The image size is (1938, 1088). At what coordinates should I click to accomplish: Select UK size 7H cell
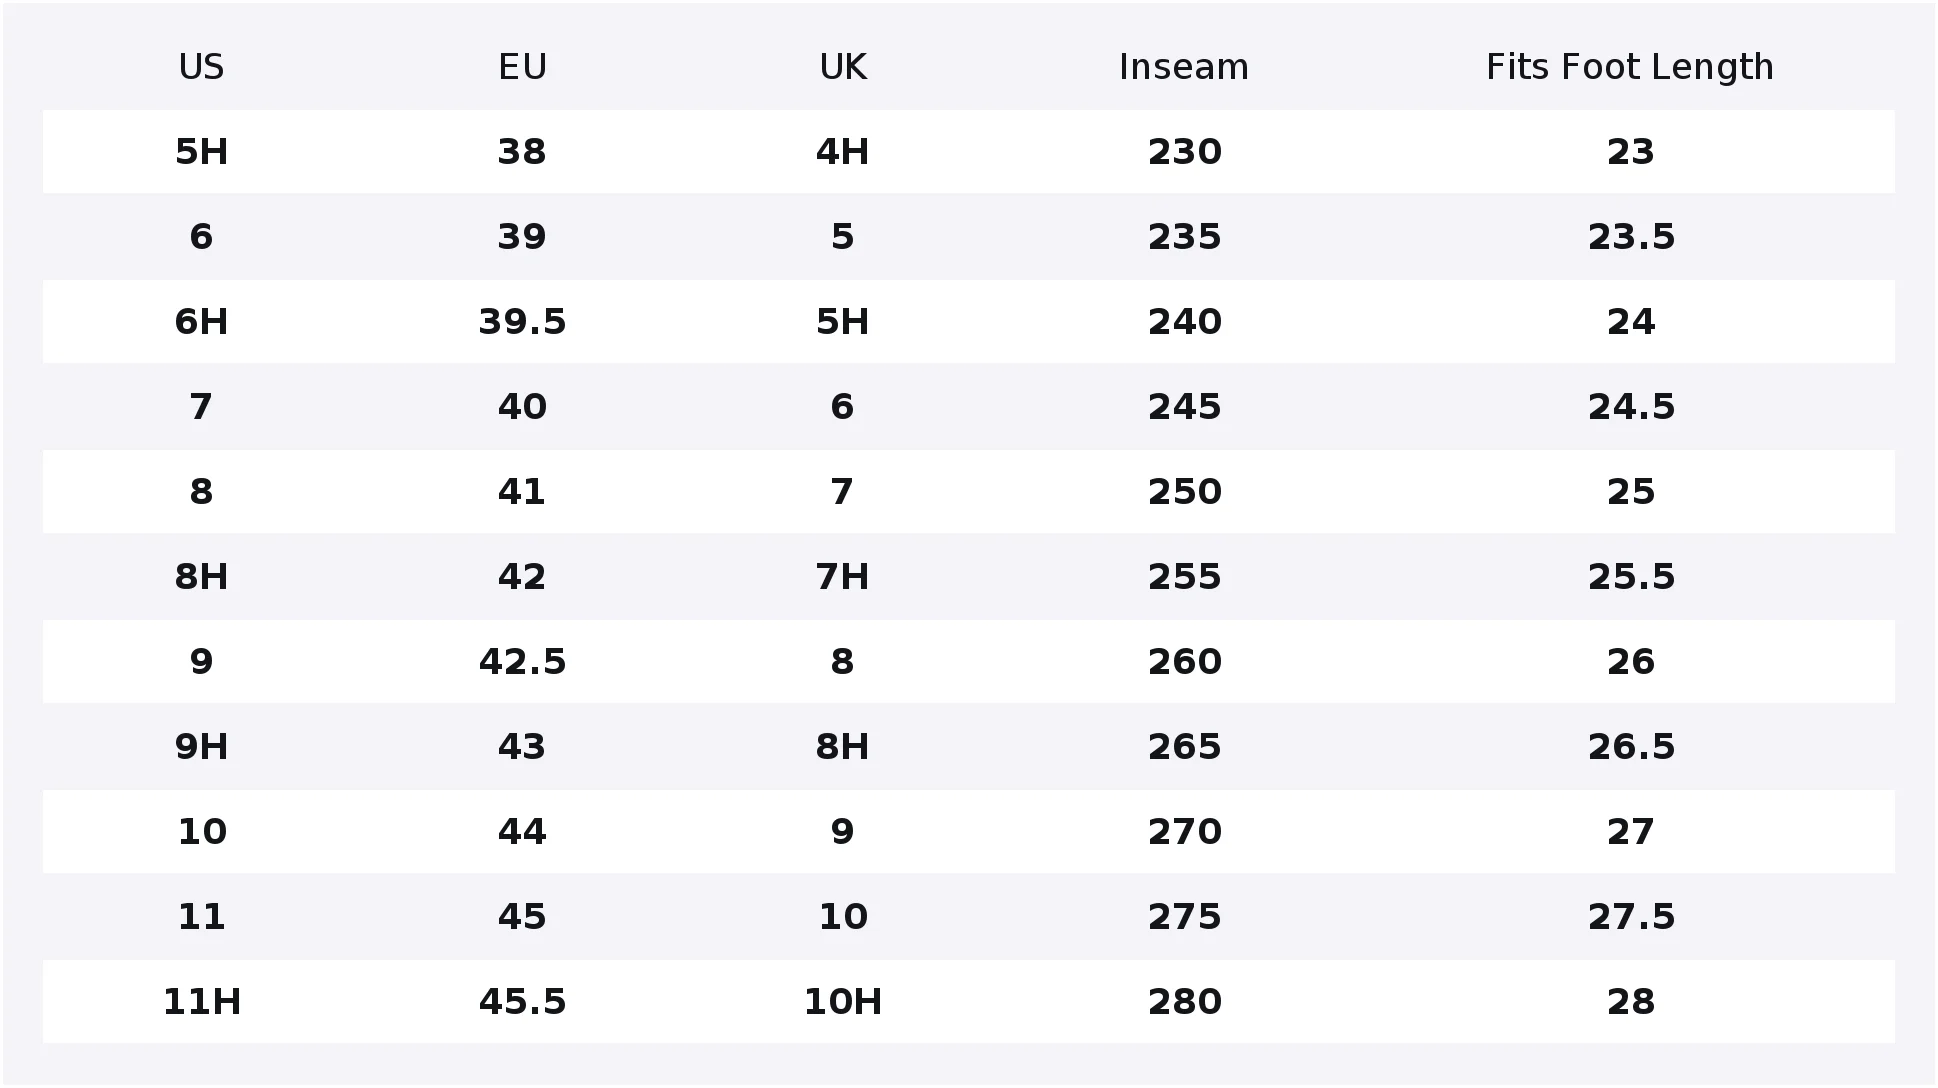click(x=843, y=577)
